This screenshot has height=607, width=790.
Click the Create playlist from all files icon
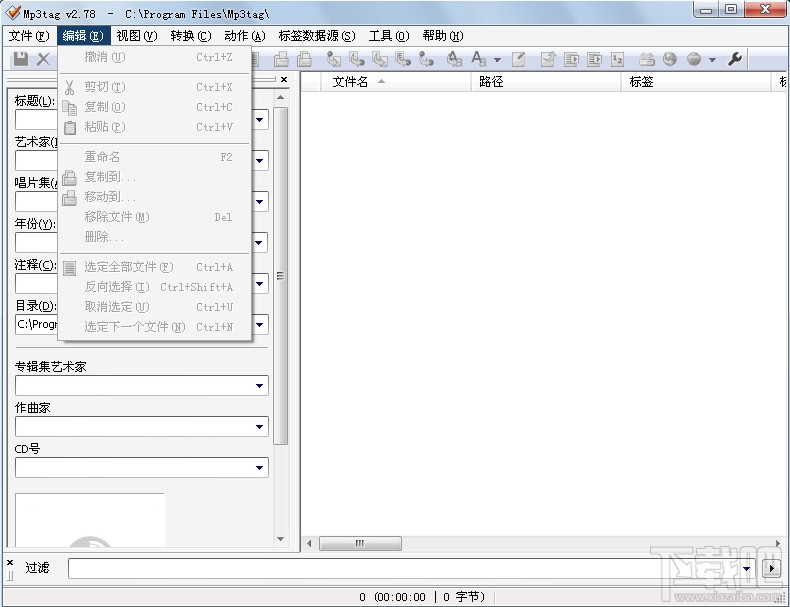pyautogui.click(x=571, y=59)
